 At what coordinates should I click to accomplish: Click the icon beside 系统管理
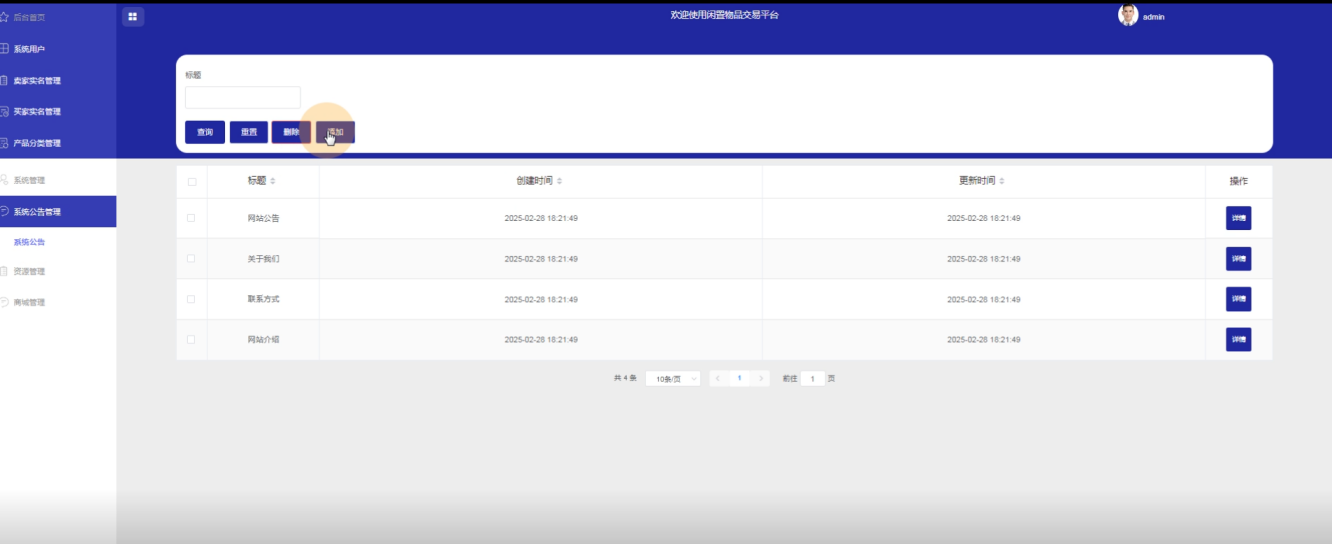pyautogui.click(x=4, y=180)
